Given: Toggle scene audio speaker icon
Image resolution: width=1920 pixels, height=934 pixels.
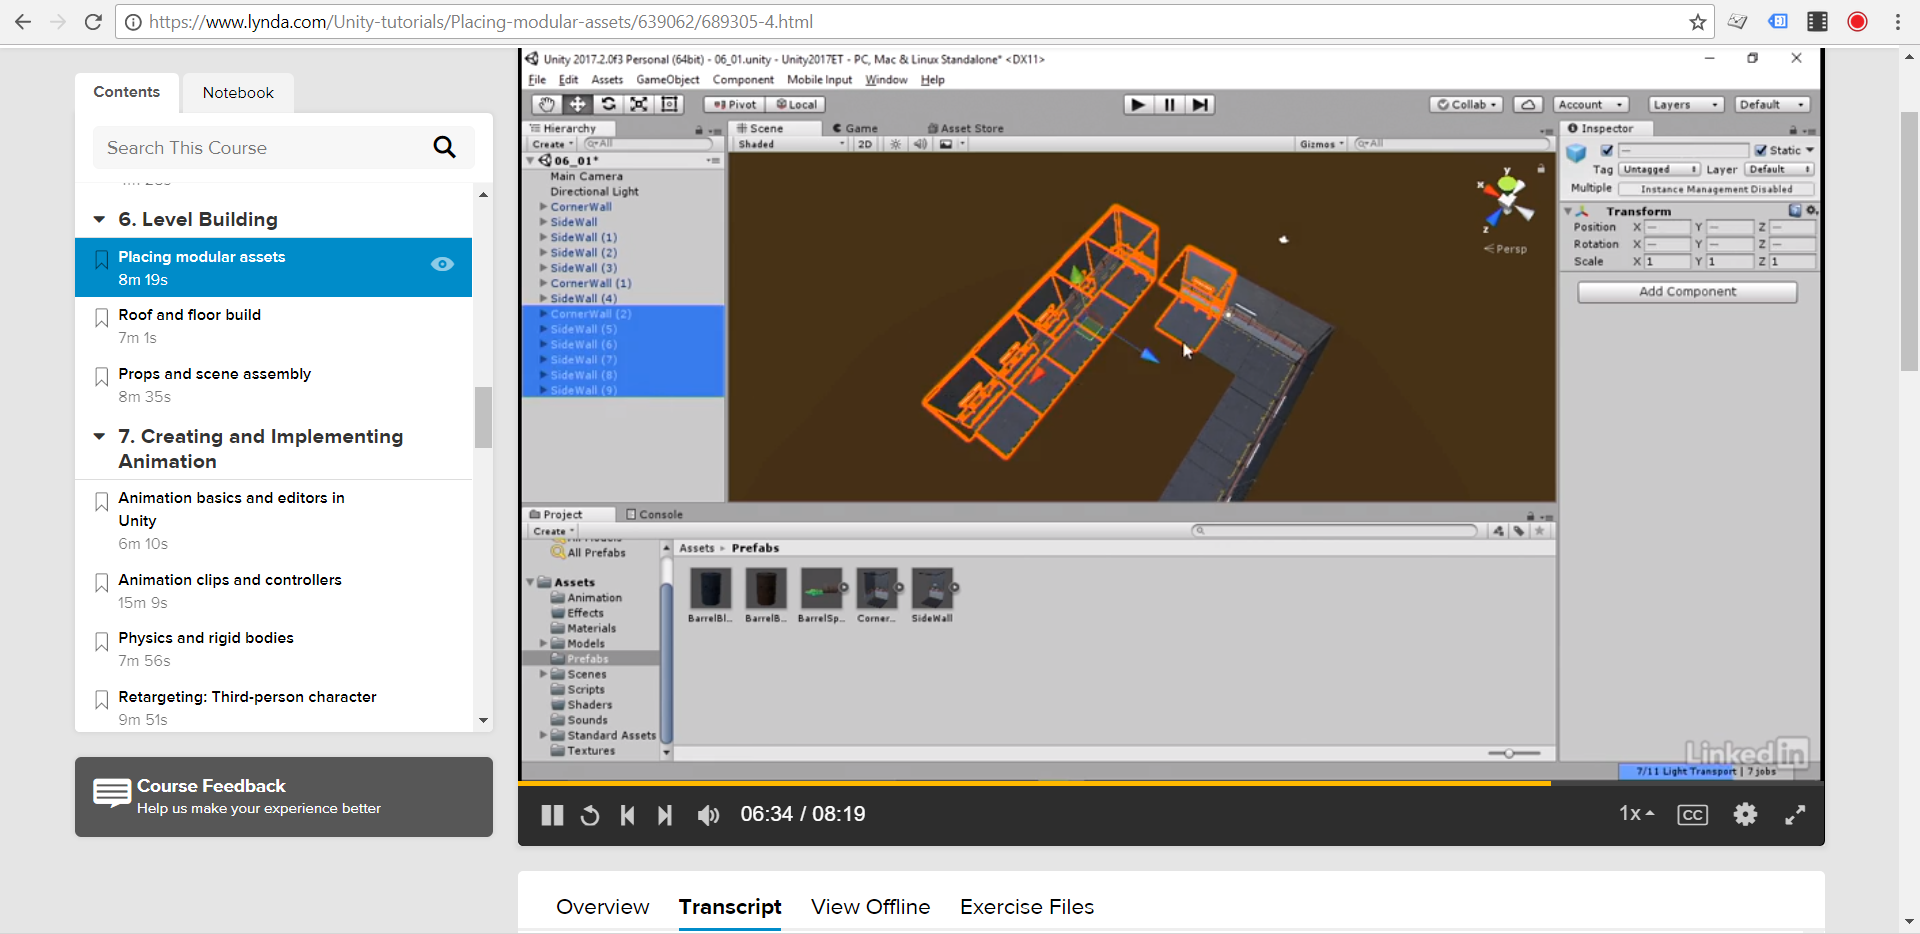Looking at the screenshot, I should (920, 144).
